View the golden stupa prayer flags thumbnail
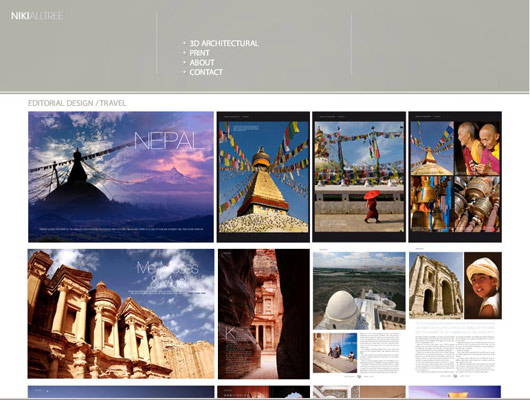530x400 pixels. (263, 177)
